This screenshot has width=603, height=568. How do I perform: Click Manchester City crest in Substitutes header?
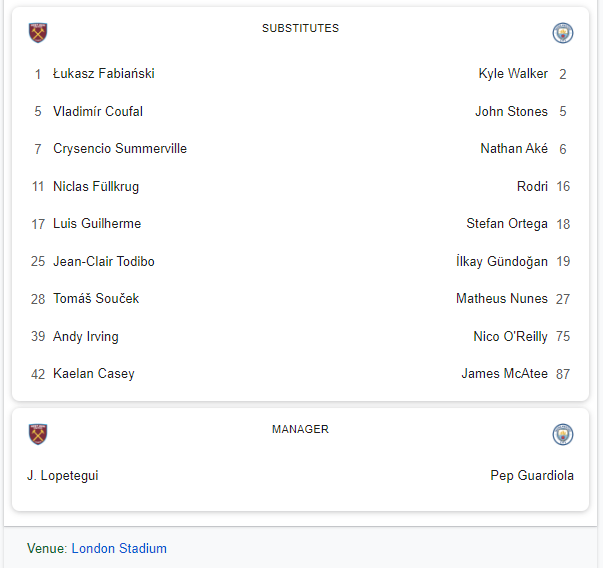pos(563,33)
